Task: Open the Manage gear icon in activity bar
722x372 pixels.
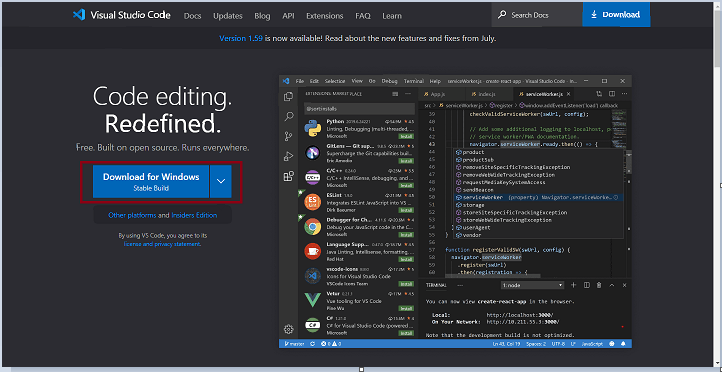Action: [x=289, y=329]
